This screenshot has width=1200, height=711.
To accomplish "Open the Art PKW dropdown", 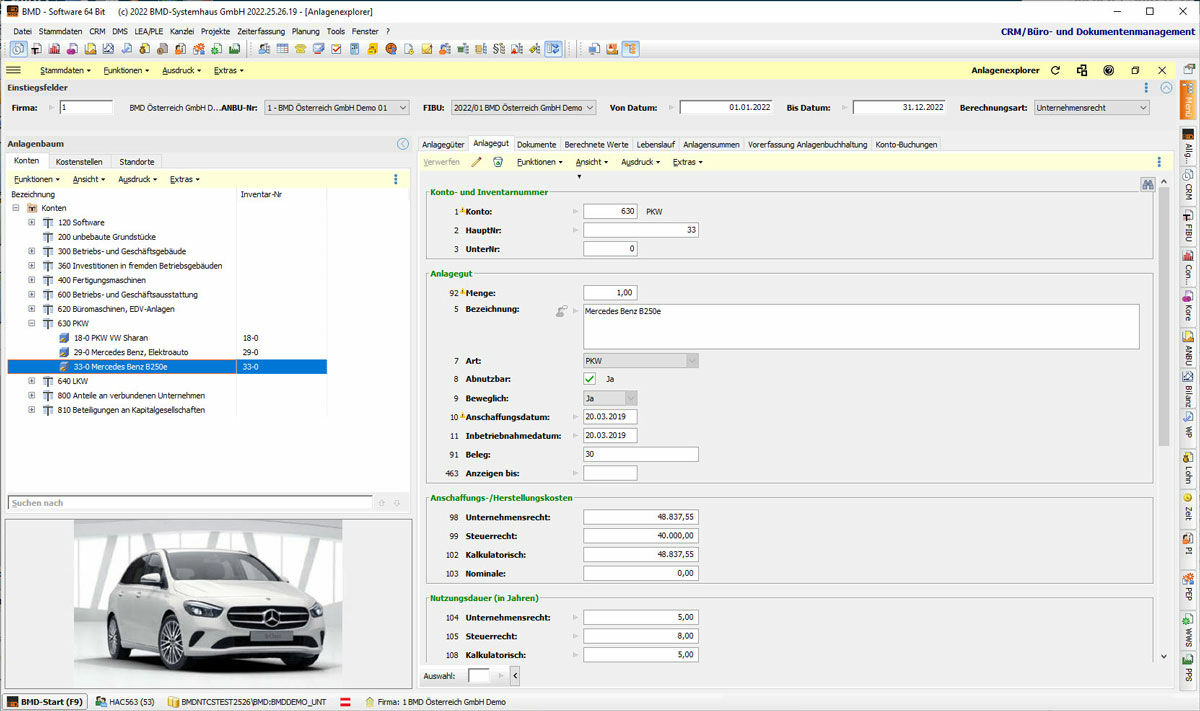I will [691, 360].
